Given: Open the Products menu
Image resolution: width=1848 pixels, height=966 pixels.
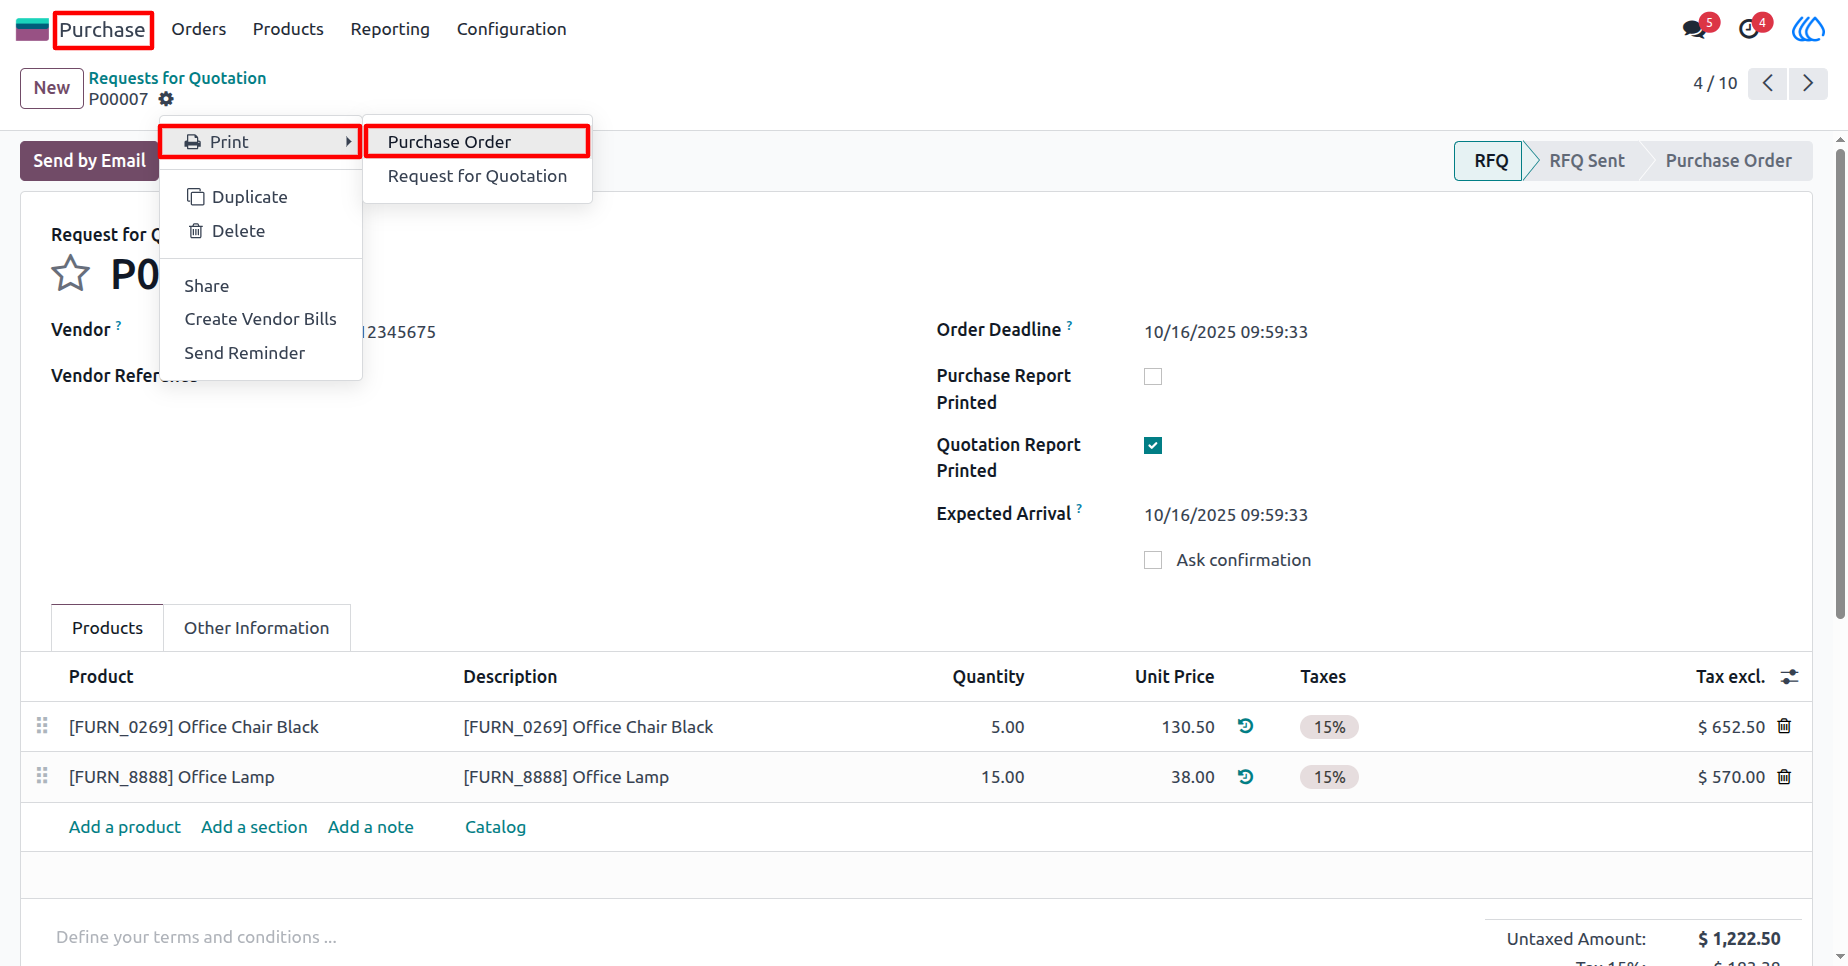Looking at the screenshot, I should click(288, 29).
